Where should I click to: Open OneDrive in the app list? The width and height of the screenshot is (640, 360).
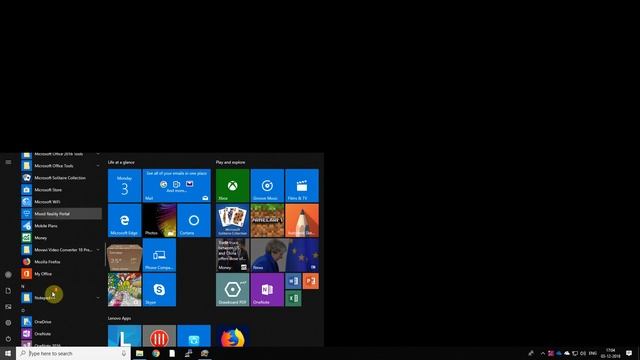coord(61,322)
